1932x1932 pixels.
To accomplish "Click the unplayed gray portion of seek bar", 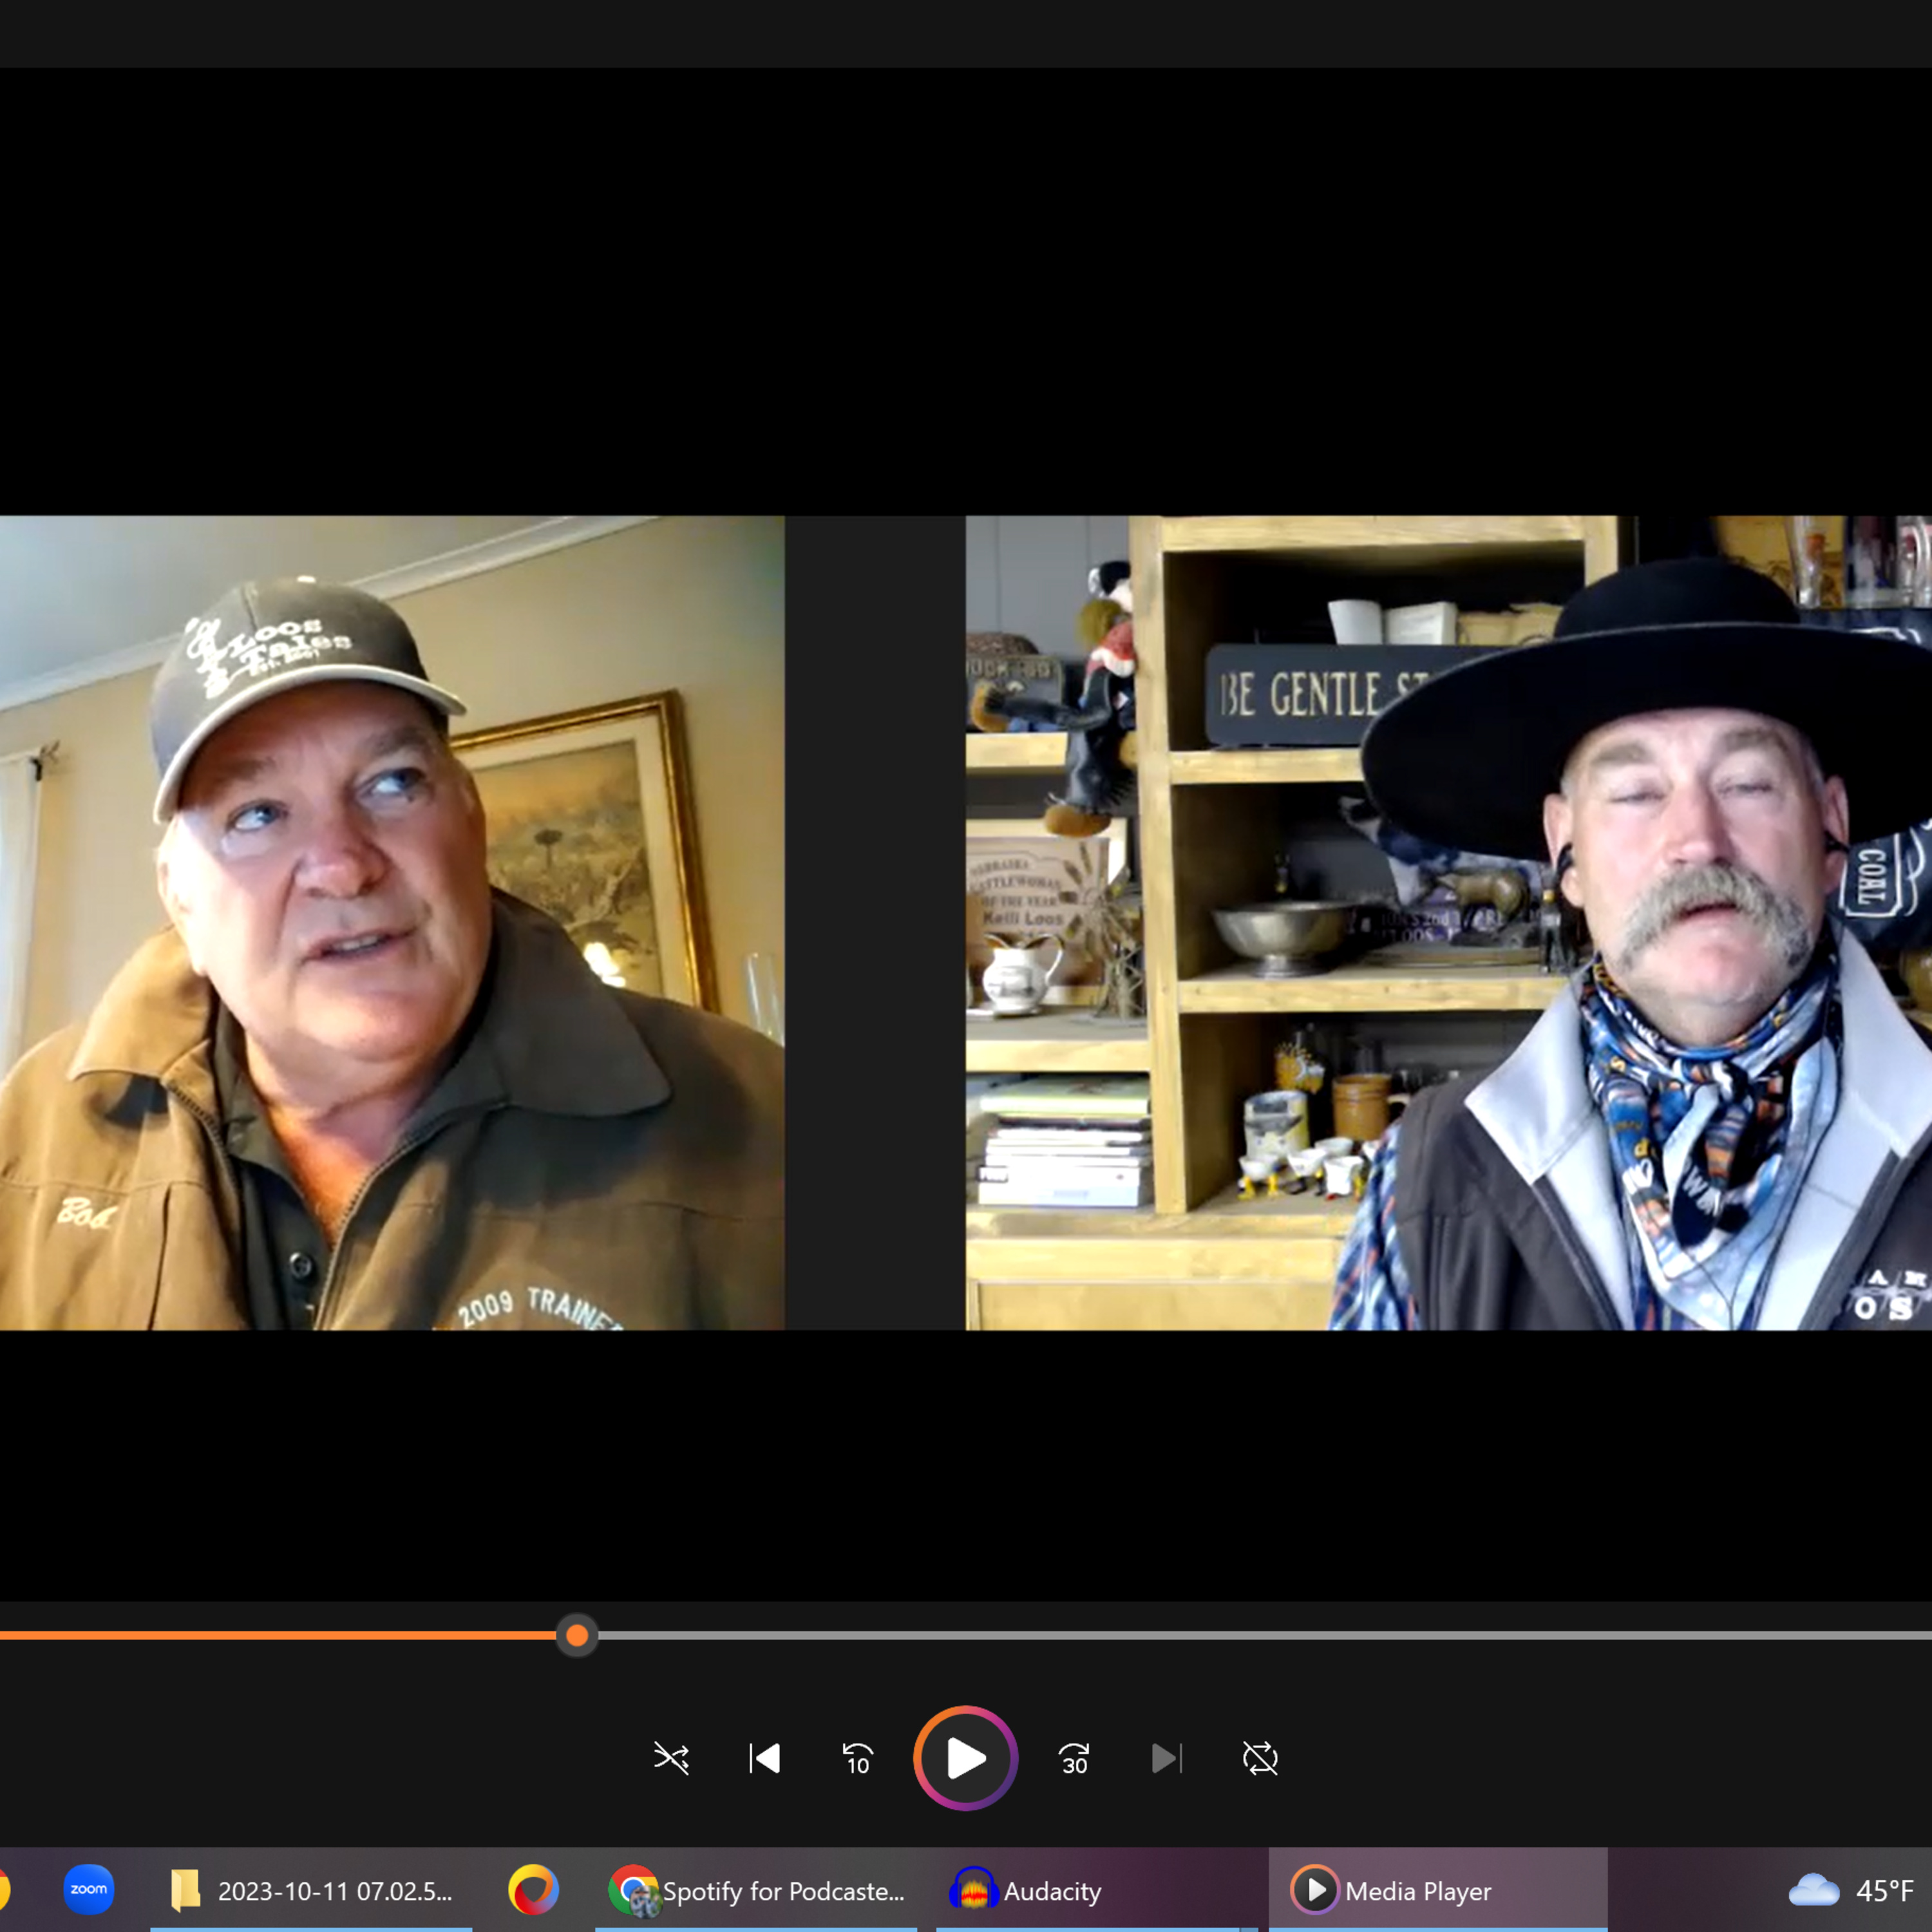I will pyautogui.click(x=1200, y=1636).
